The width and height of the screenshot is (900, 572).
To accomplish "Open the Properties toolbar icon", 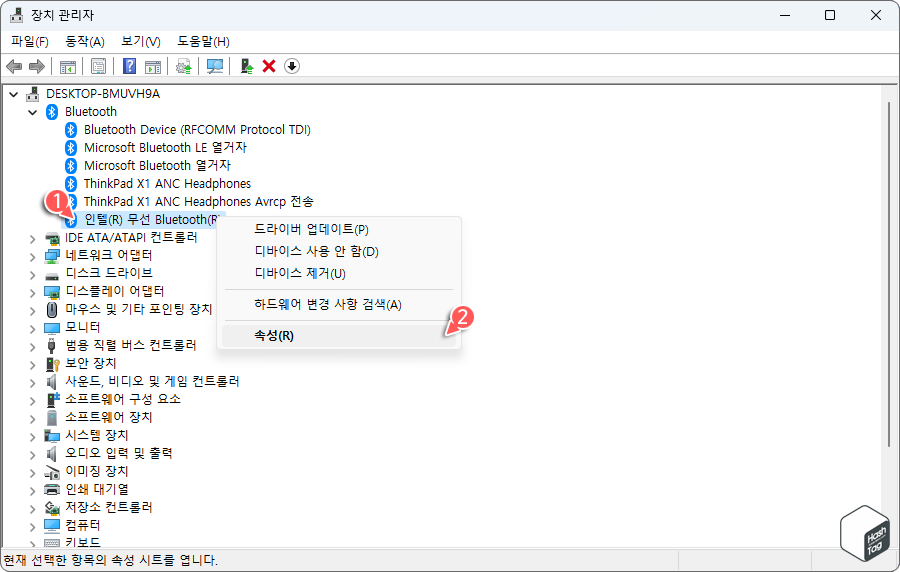I will pyautogui.click(x=99, y=67).
